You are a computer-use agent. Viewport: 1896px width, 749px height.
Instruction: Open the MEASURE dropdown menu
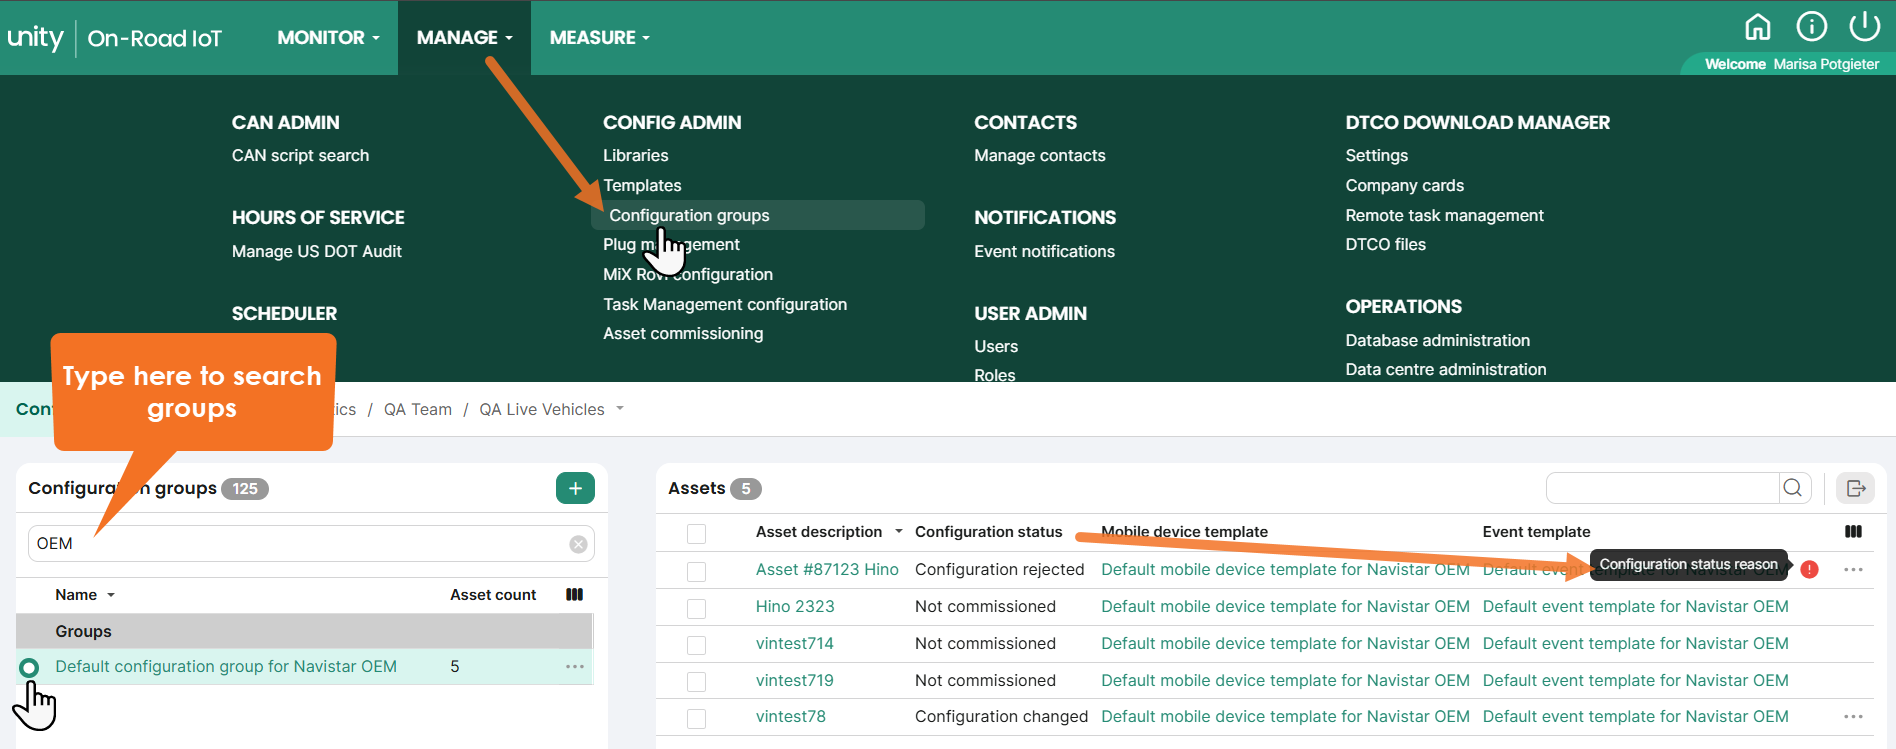click(599, 37)
